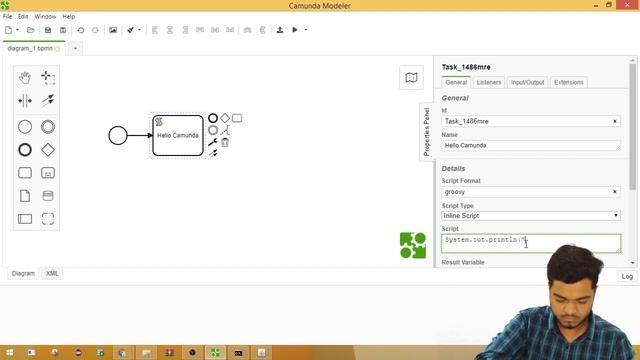The image size is (640, 360).
Task: Open the Edit menu
Action: [23, 16]
